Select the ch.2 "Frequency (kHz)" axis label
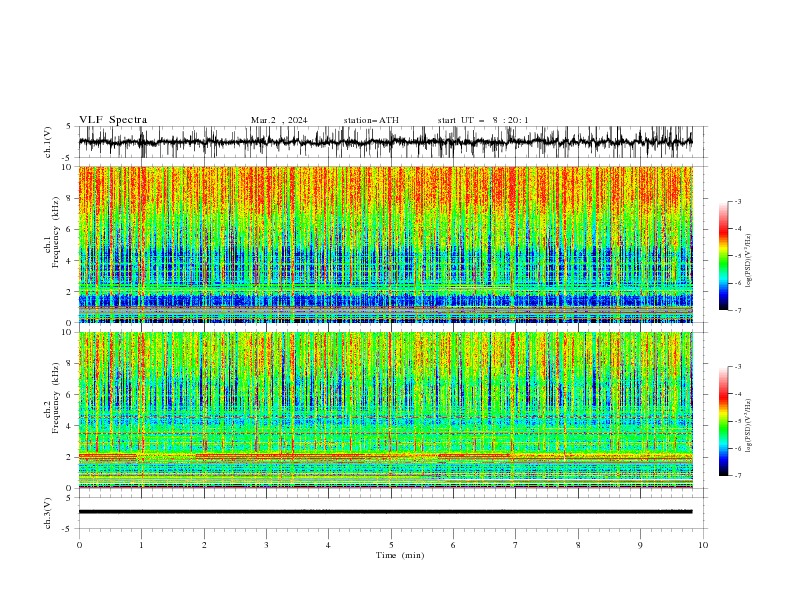 [55, 397]
